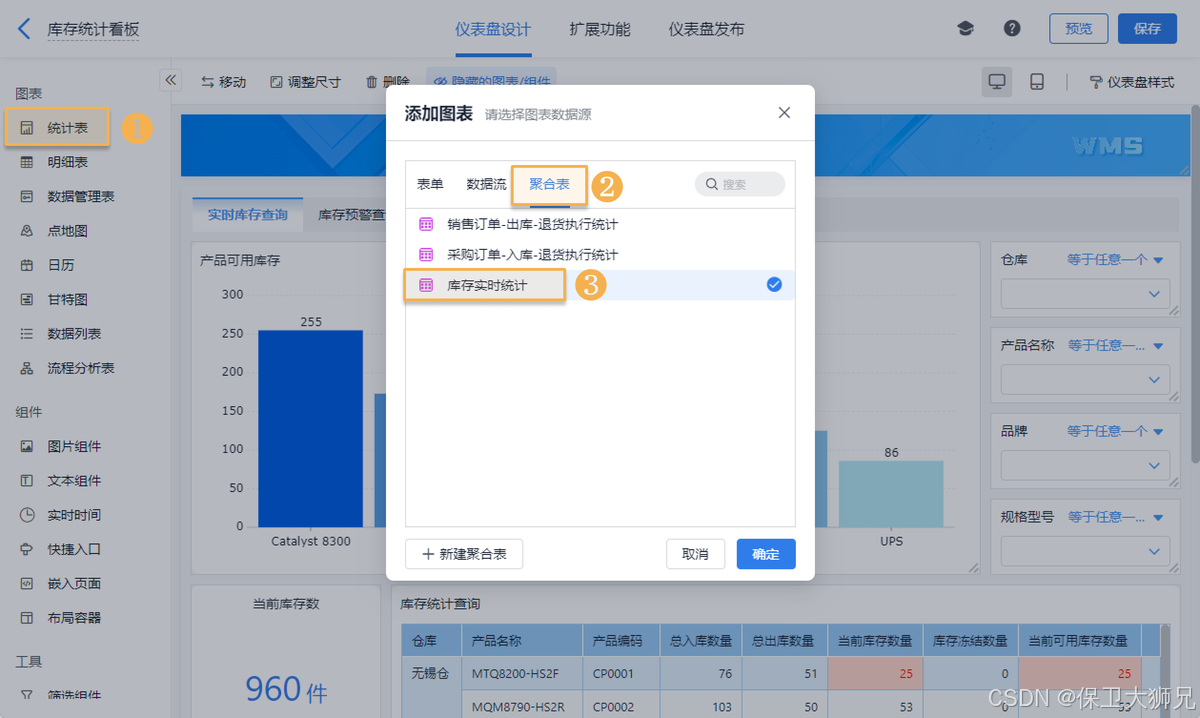Switch to mobile layout icon
Image resolution: width=1200 pixels, height=718 pixels.
(x=1037, y=82)
